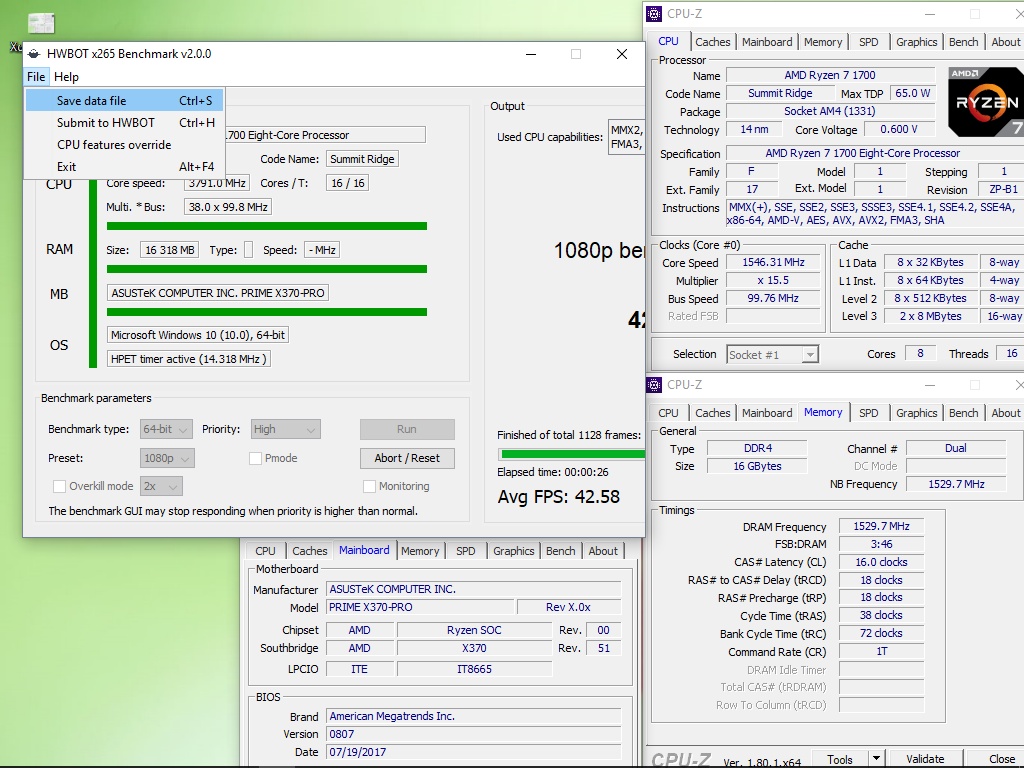Open Mainboard tab in Memory CPU-Z window

[x=767, y=413]
